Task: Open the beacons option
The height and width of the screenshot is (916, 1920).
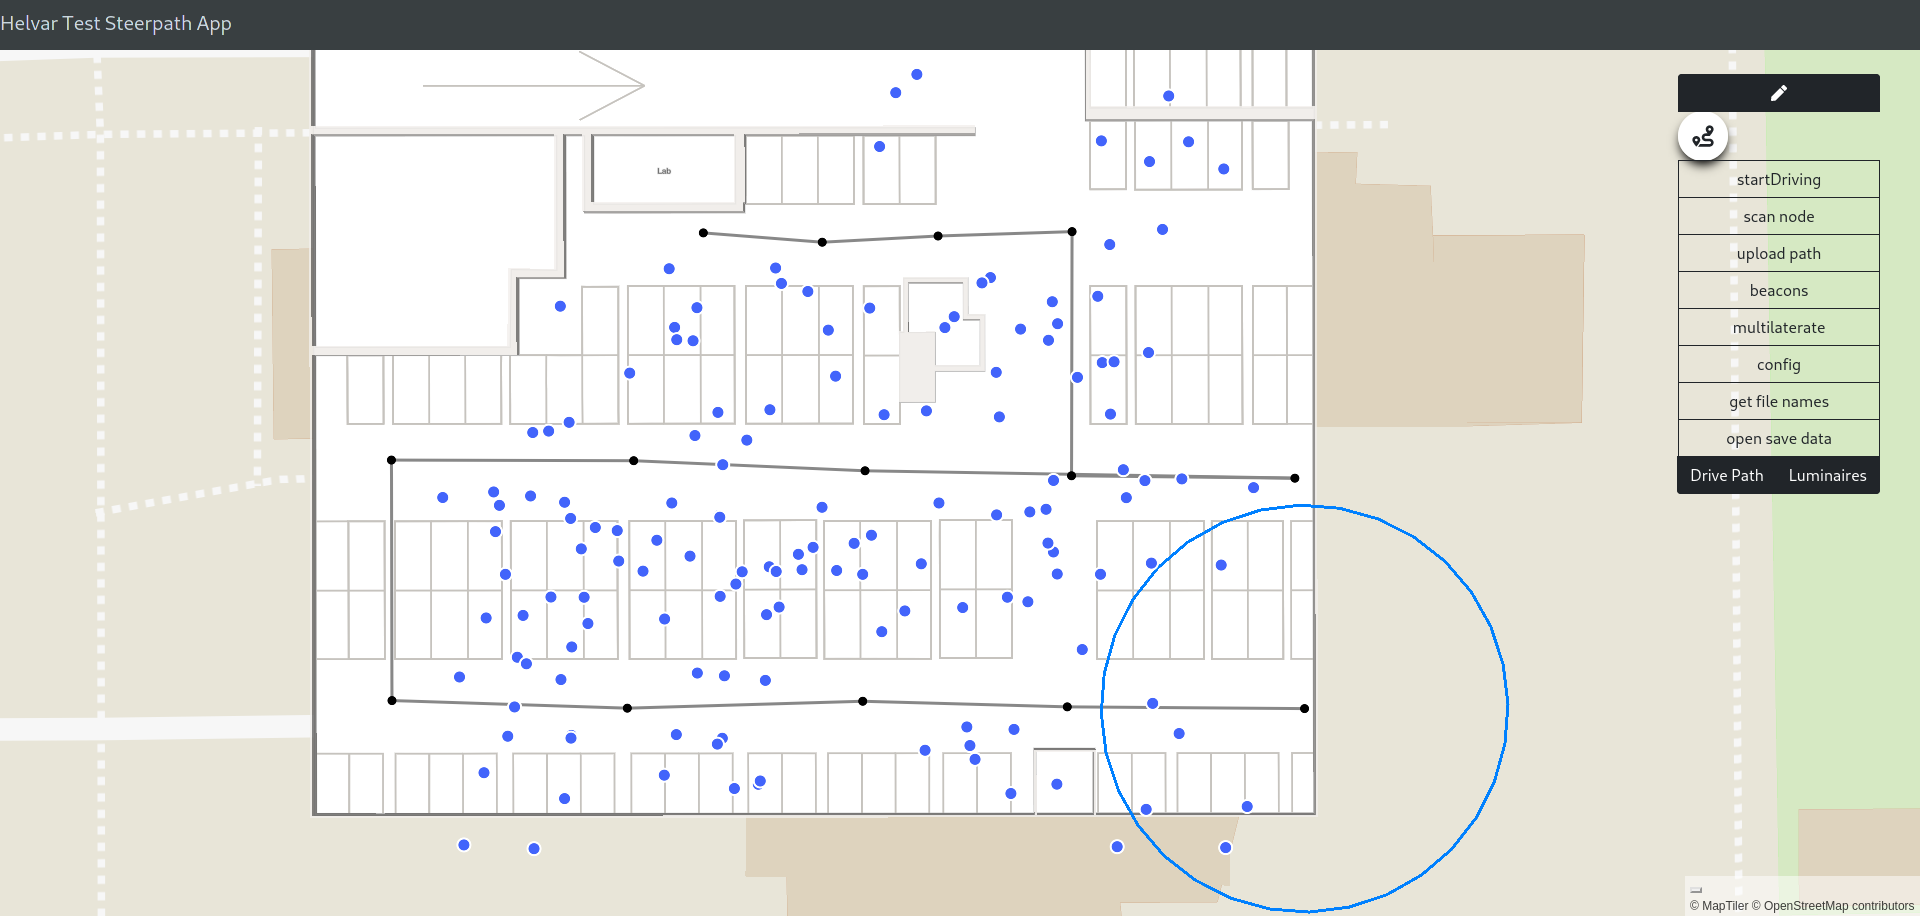Action: (1778, 290)
